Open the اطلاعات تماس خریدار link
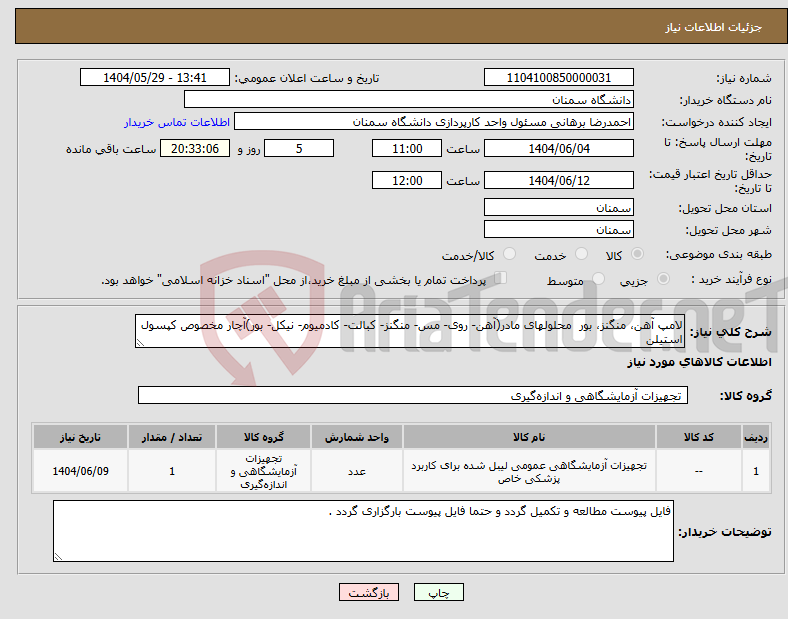The width and height of the screenshot is (788, 619). 177,122
